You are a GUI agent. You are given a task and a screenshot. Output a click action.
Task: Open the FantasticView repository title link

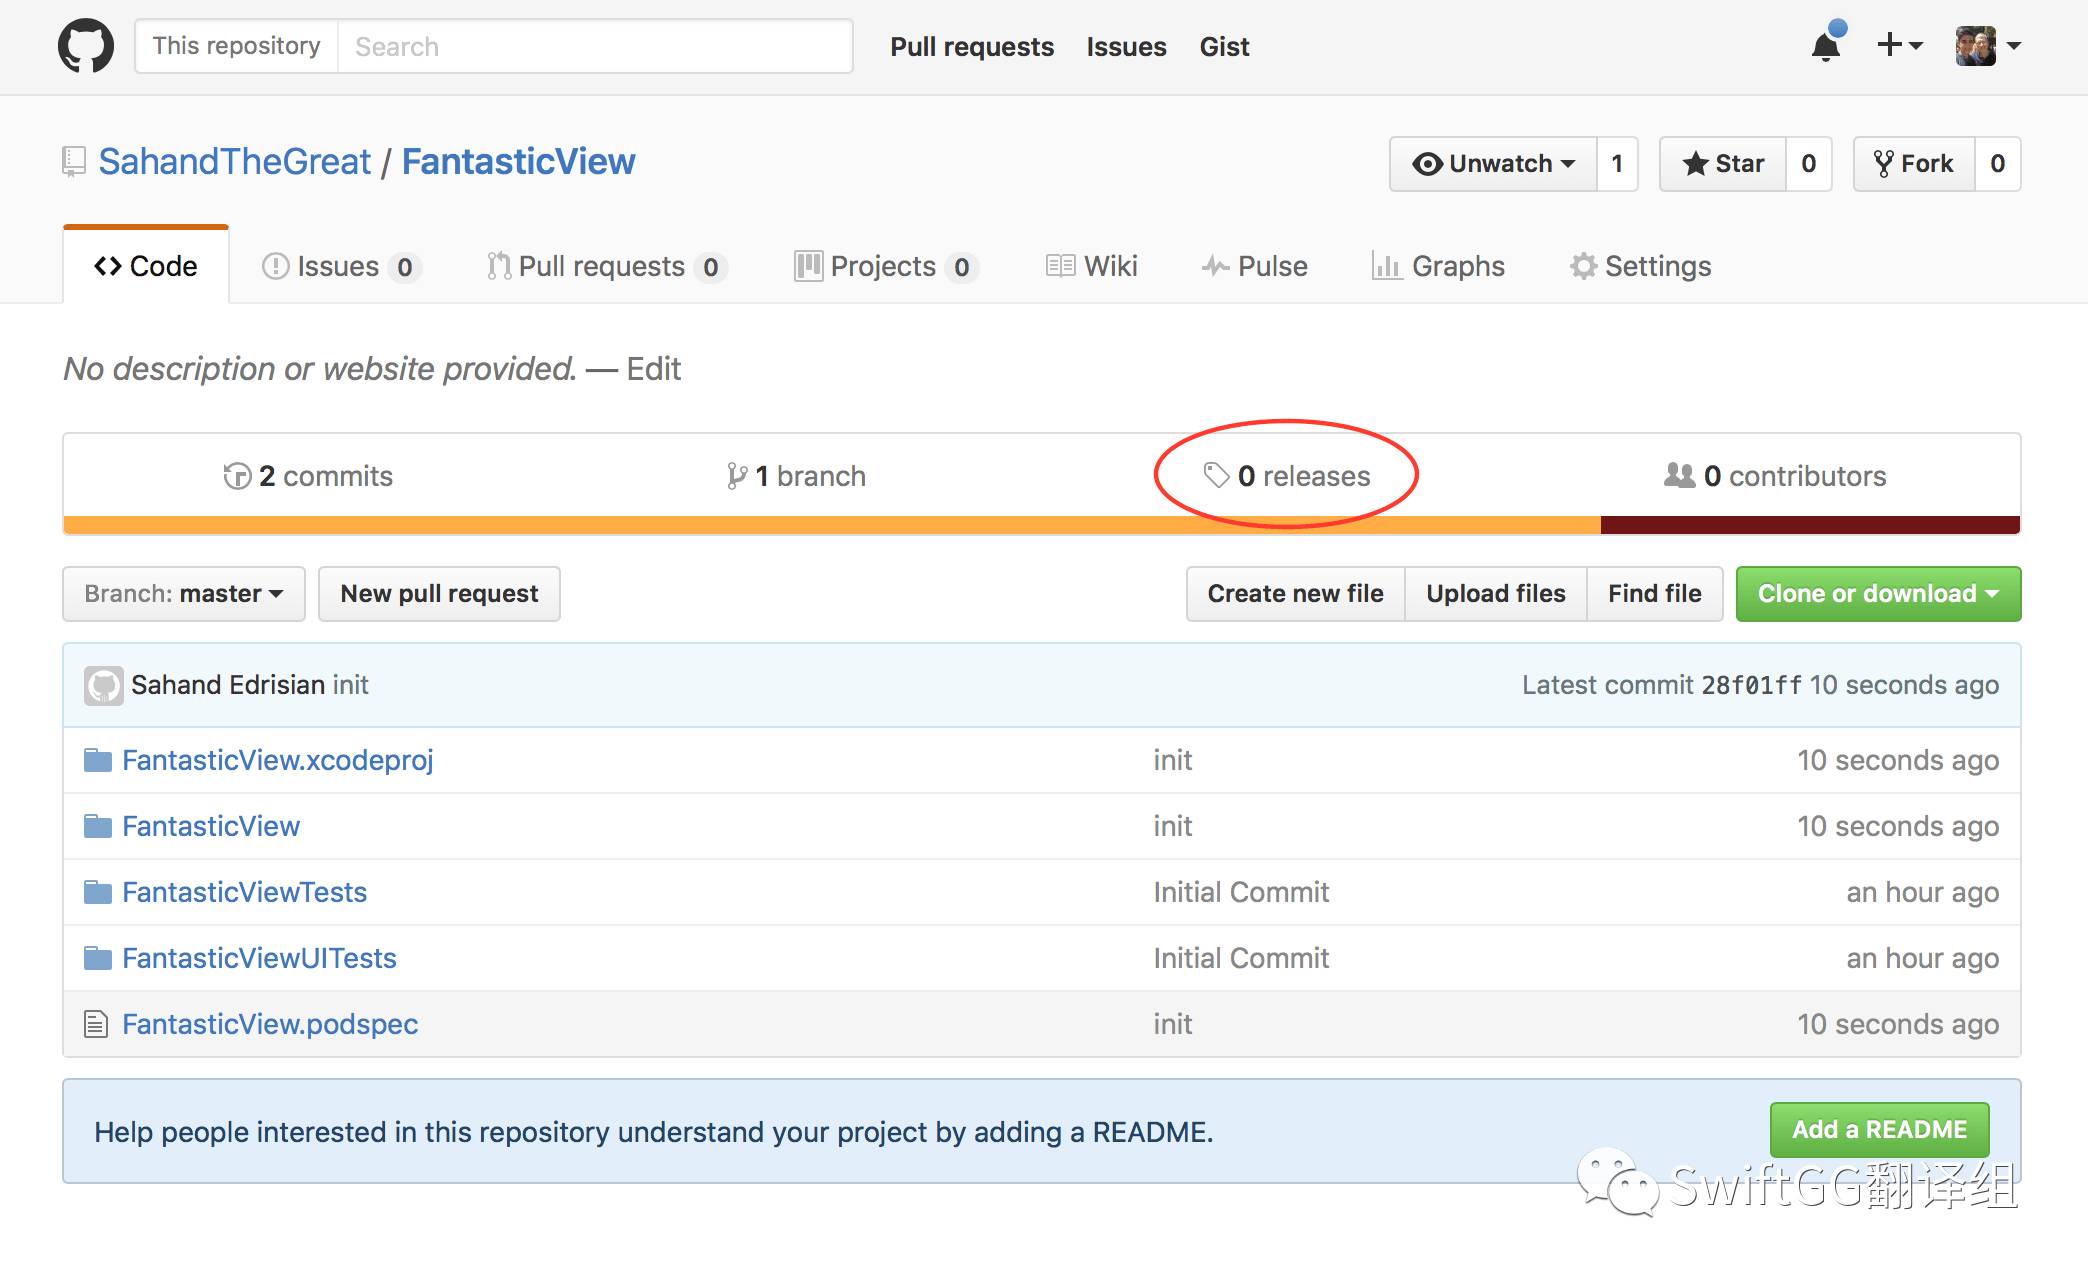click(x=518, y=161)
